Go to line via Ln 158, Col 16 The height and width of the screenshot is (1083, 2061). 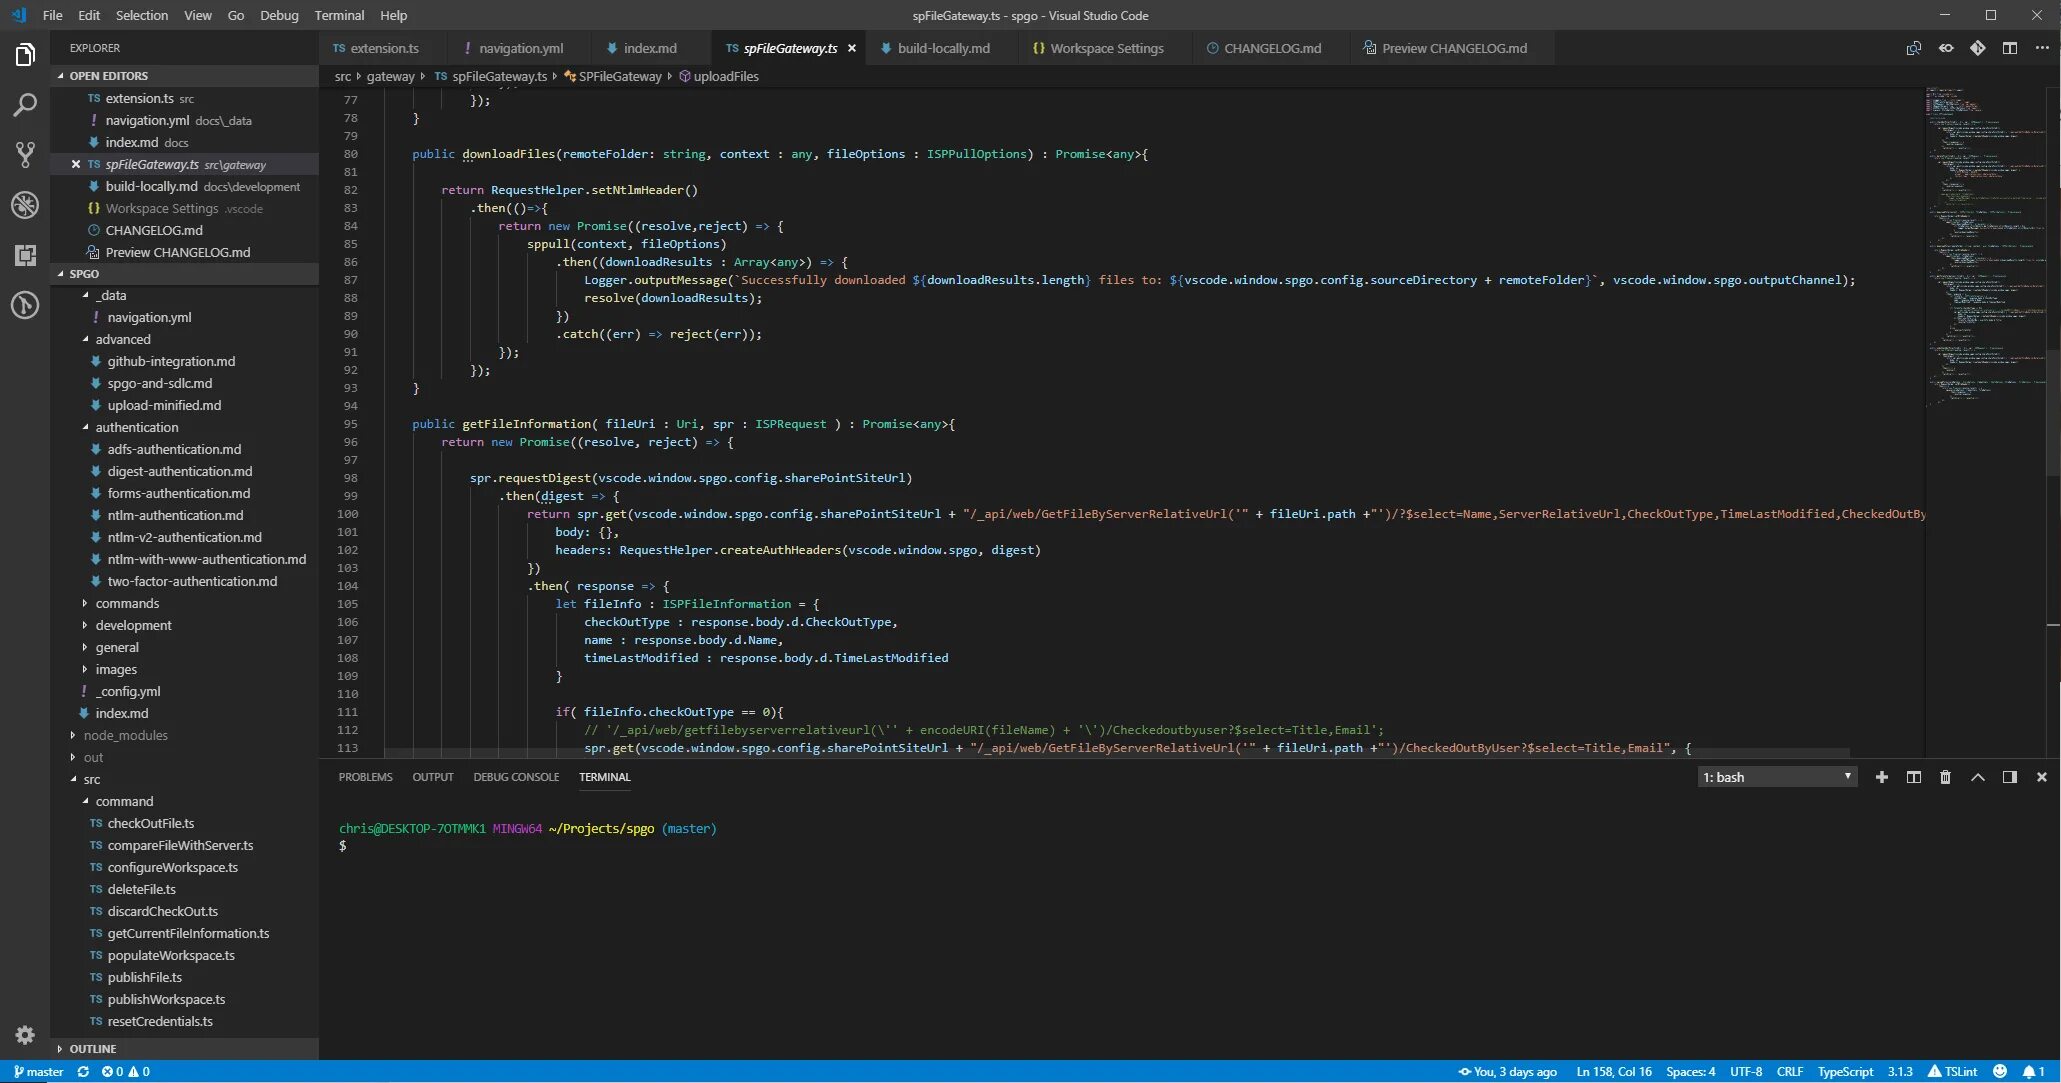(1613, 1072)
